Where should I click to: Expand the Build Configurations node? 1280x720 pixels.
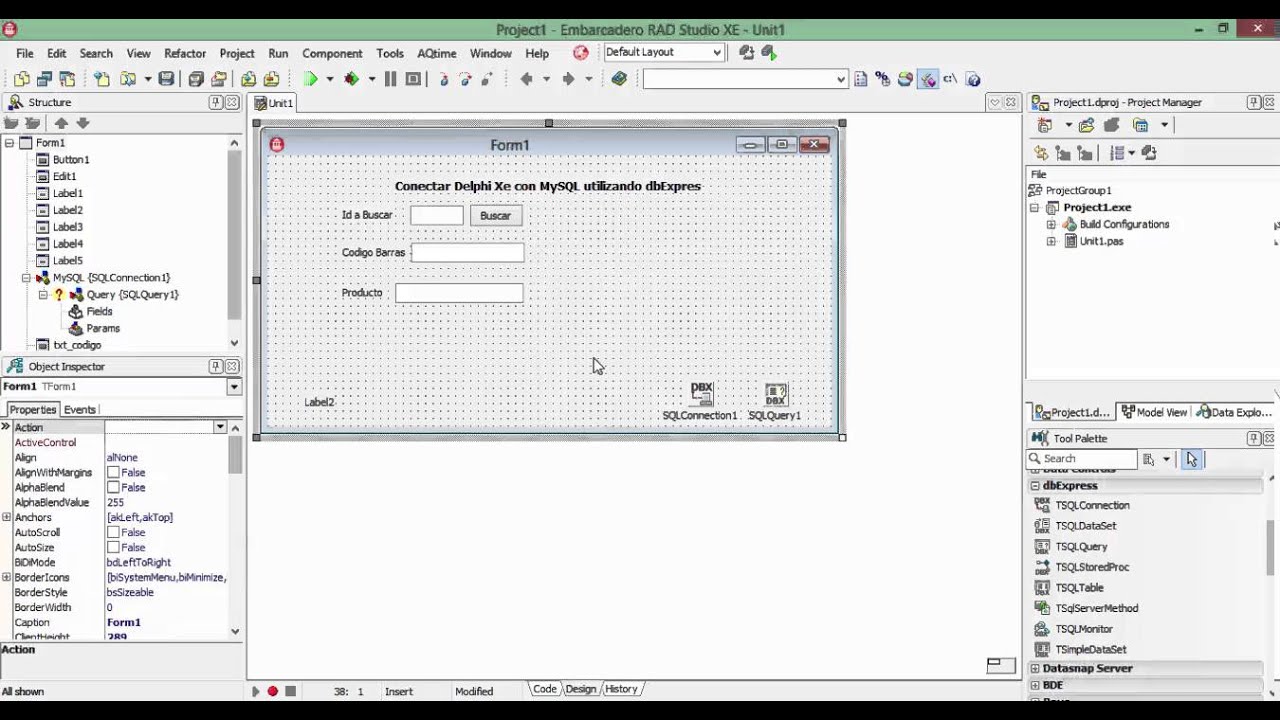1051,225
